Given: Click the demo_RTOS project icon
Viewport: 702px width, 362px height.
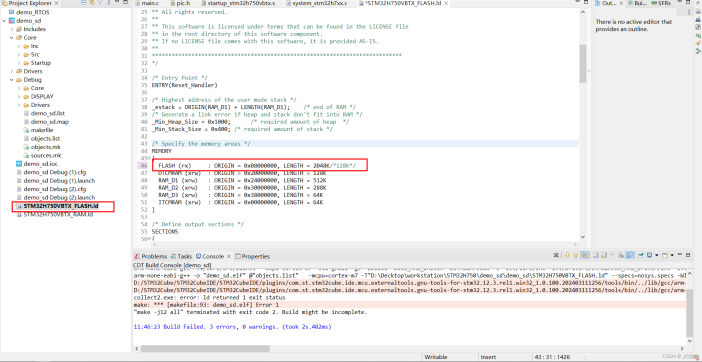Looking at the screenshot, I should click(12, 12).
